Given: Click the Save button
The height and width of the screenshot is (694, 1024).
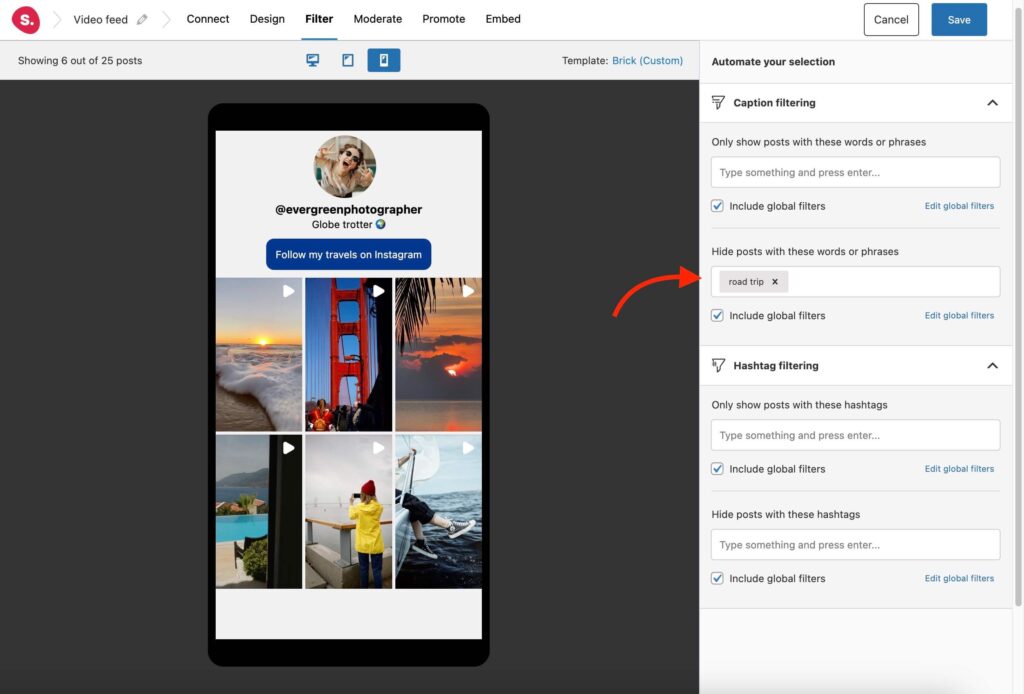Looking at the screenshot, I should [958, 19].
